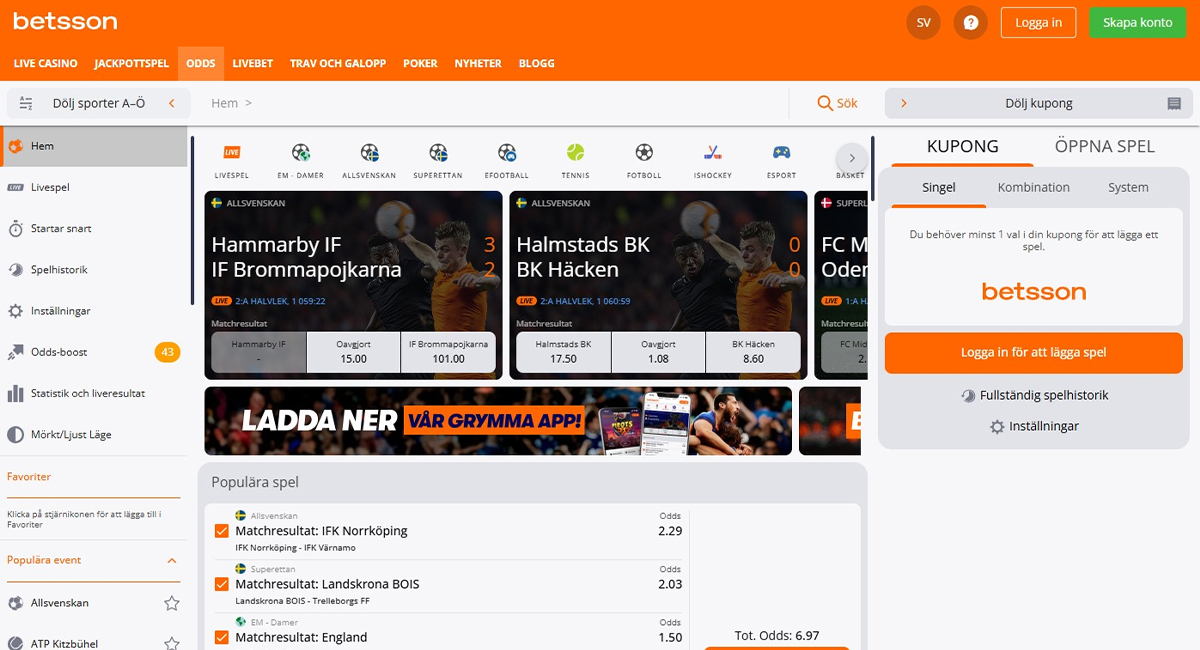Click the sports filter sliders icon
Screen dimensions: 1200x650
click(26, 103)
